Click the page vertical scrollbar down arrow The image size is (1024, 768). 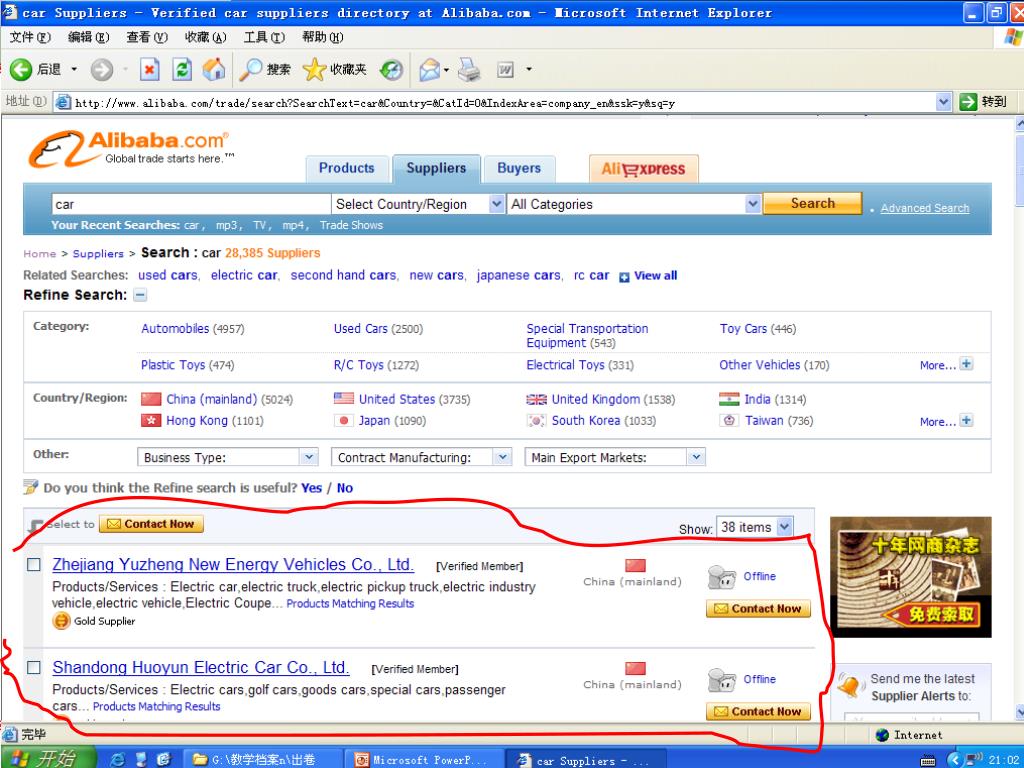point(1019,712)
